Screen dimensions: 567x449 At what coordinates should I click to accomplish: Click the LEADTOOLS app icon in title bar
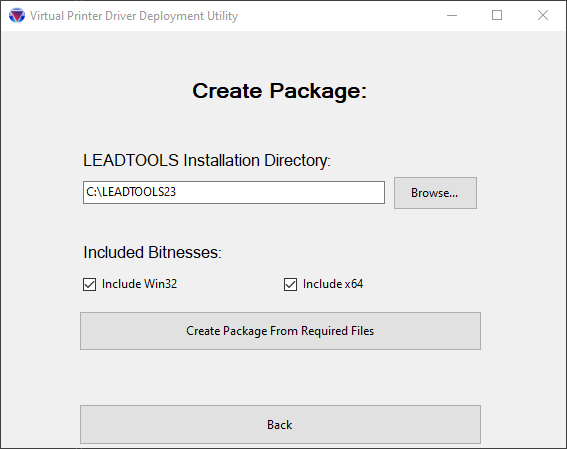pos(17,16)
